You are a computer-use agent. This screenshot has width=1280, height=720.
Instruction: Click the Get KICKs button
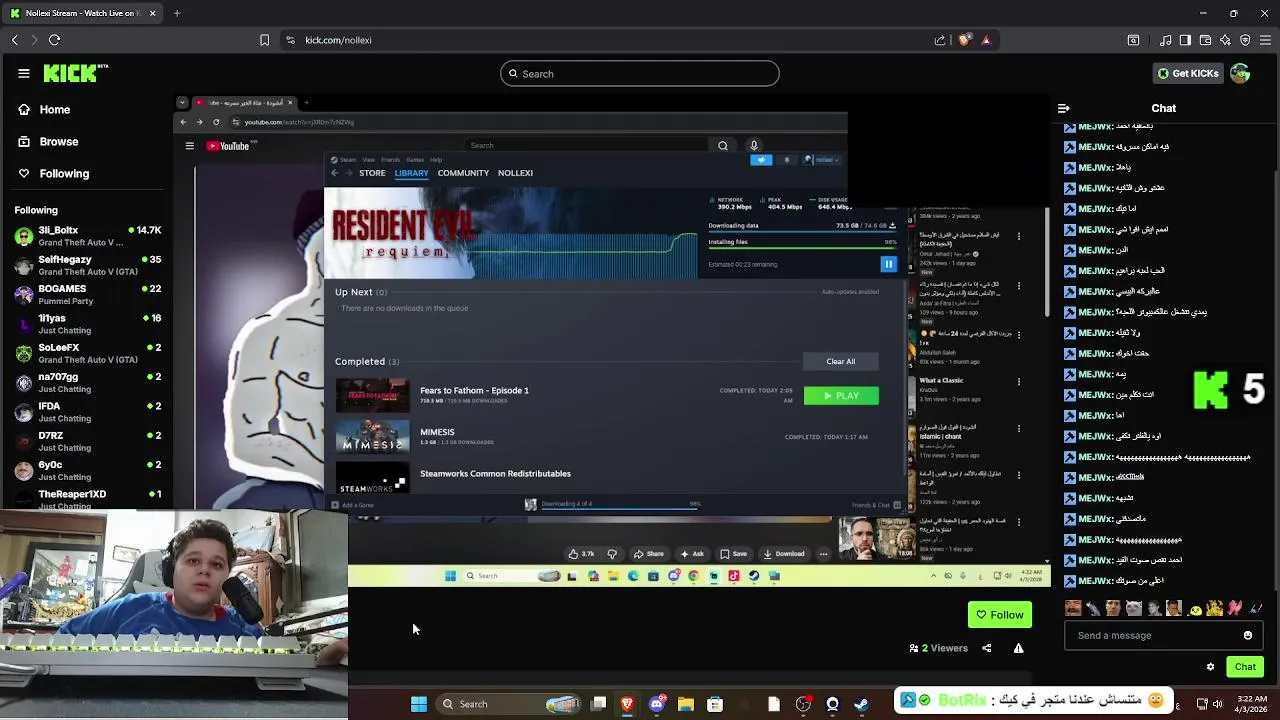tap(1188, 74)
